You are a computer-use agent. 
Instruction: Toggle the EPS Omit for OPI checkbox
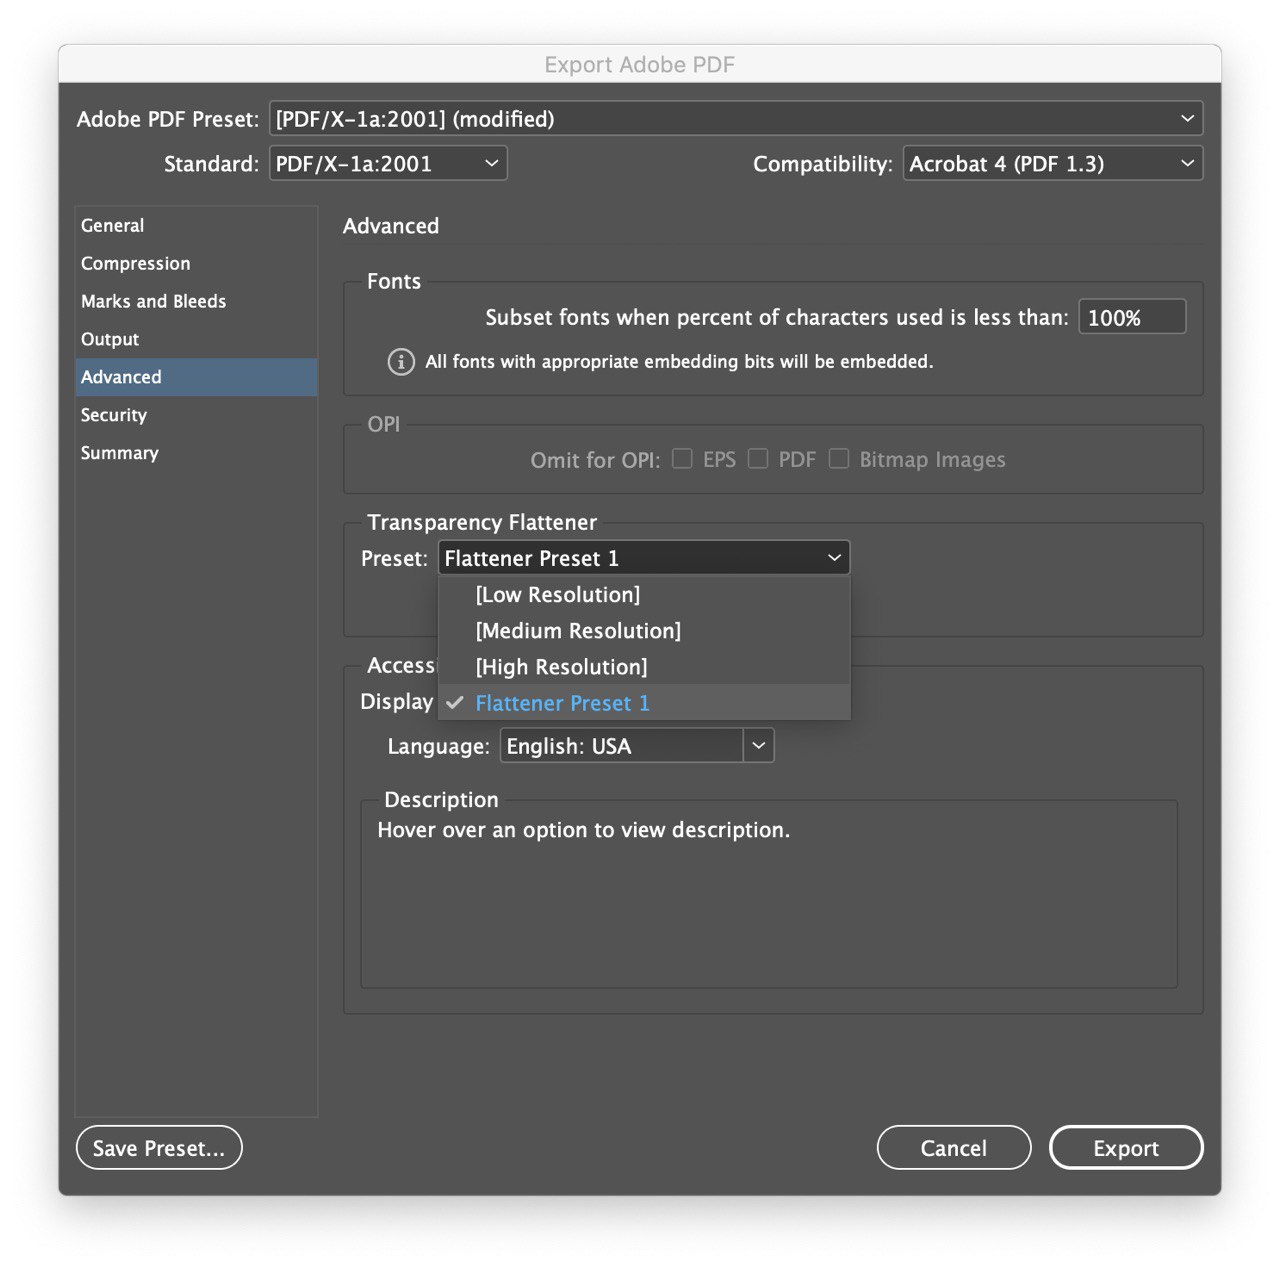point(682,459)
